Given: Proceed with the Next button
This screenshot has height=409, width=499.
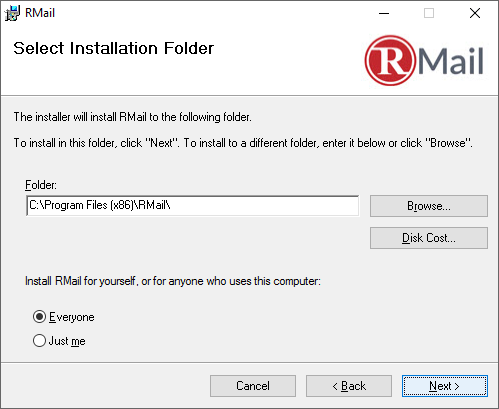Looking at the screenshot, I should [x=445, y=386].
